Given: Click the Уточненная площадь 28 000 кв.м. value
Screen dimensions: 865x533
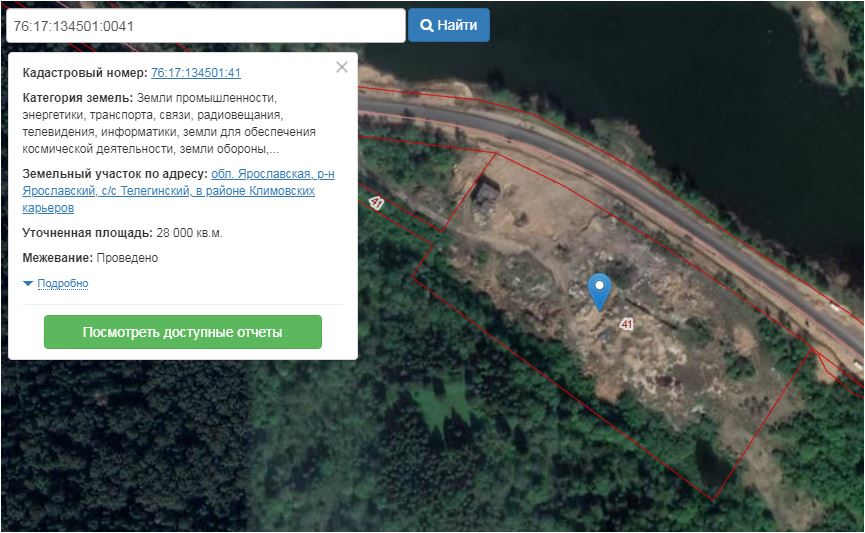Looking at the screenshot, I should [x=189, y=233].
